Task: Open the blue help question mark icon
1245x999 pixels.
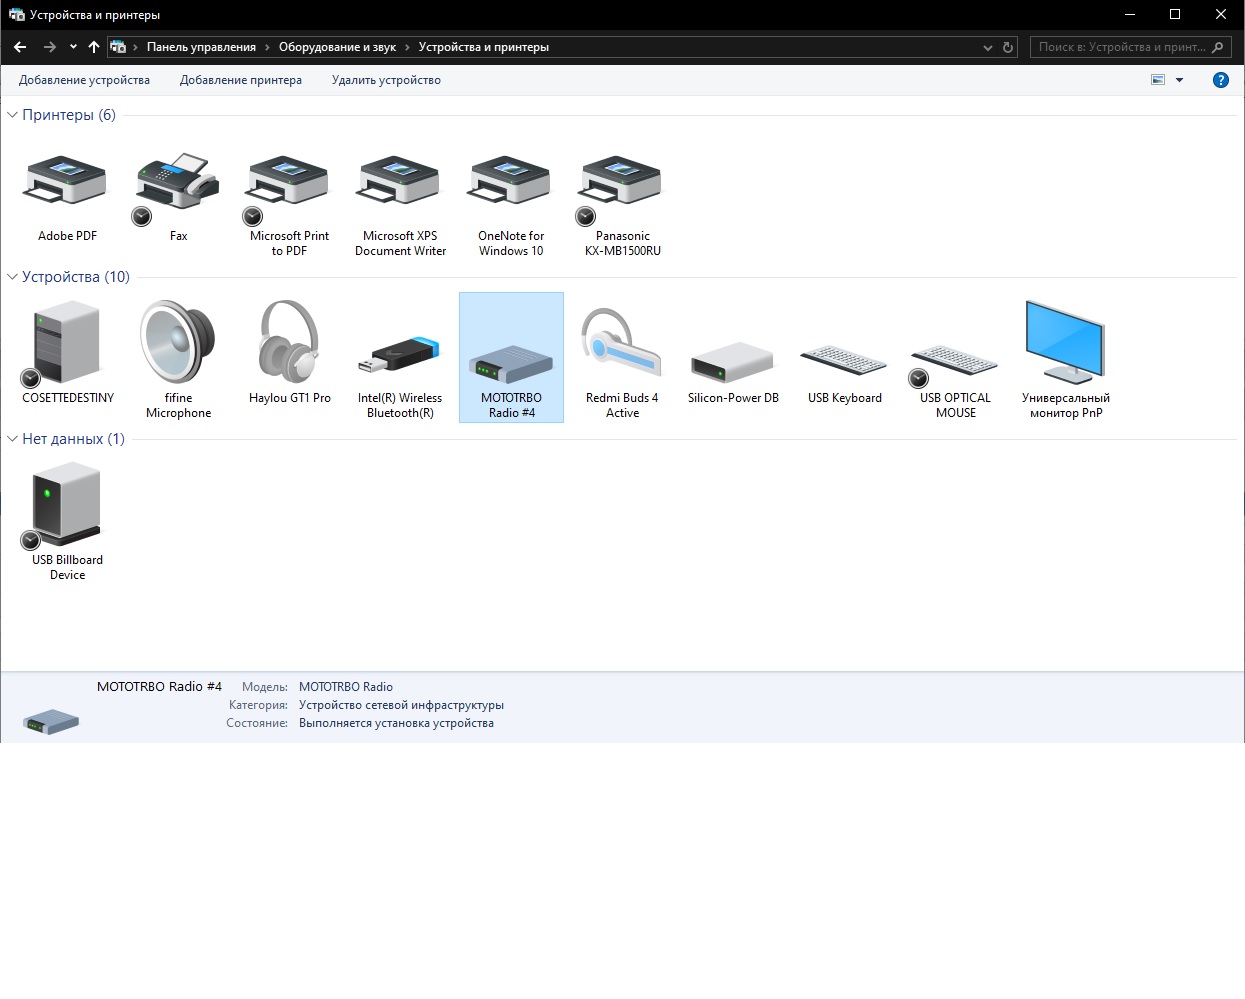Action: click(1220, 80)
